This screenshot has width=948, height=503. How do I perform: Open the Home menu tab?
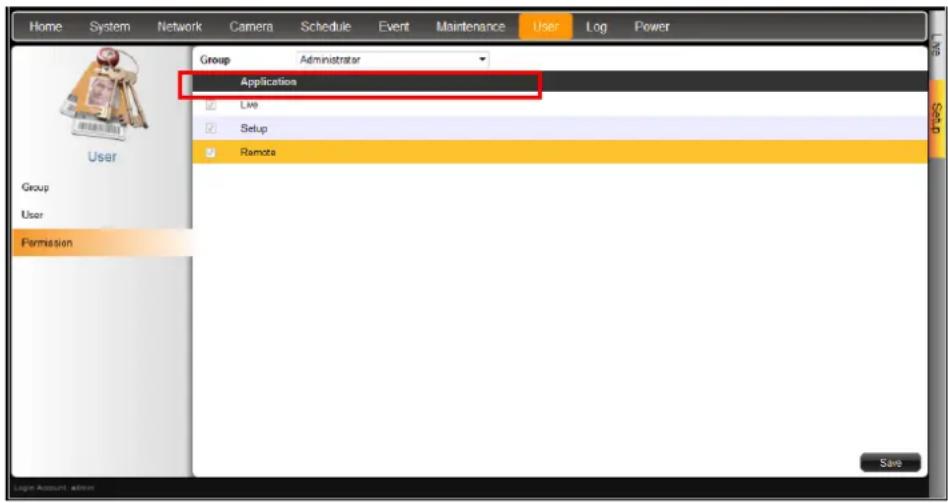click(45, 27)
